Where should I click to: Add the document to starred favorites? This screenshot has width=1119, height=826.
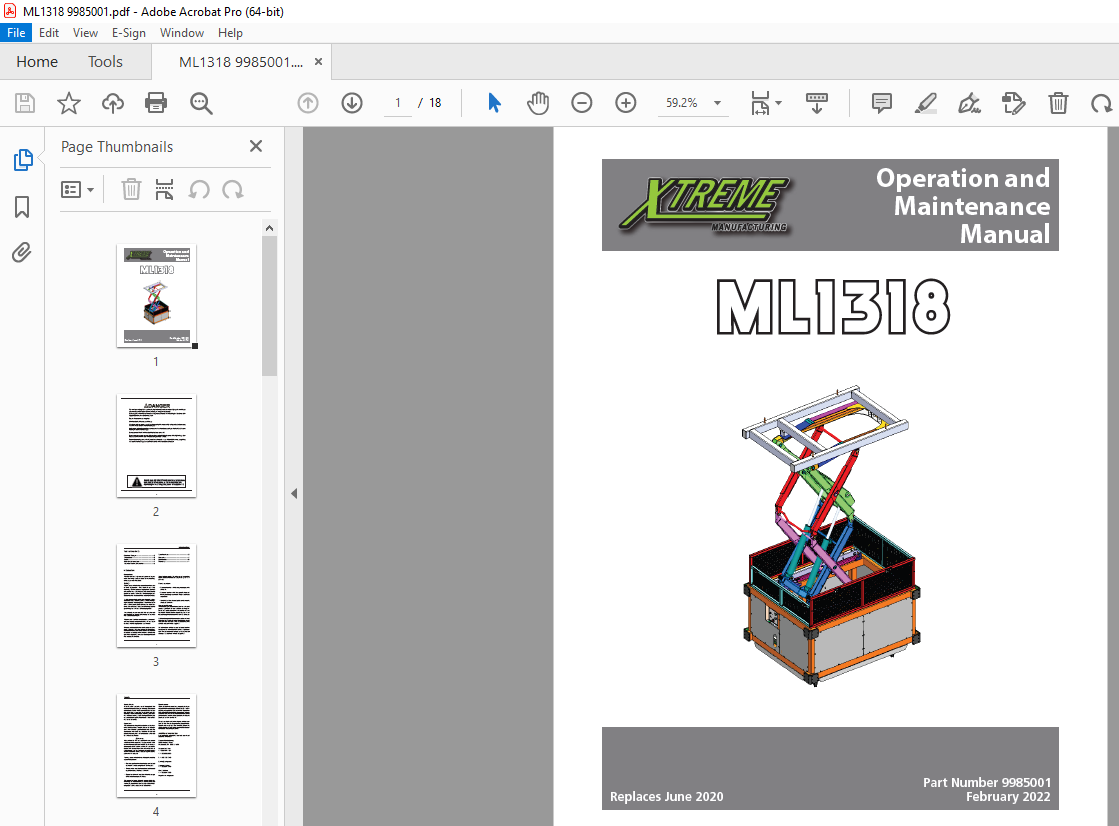[x=69, y=104]
